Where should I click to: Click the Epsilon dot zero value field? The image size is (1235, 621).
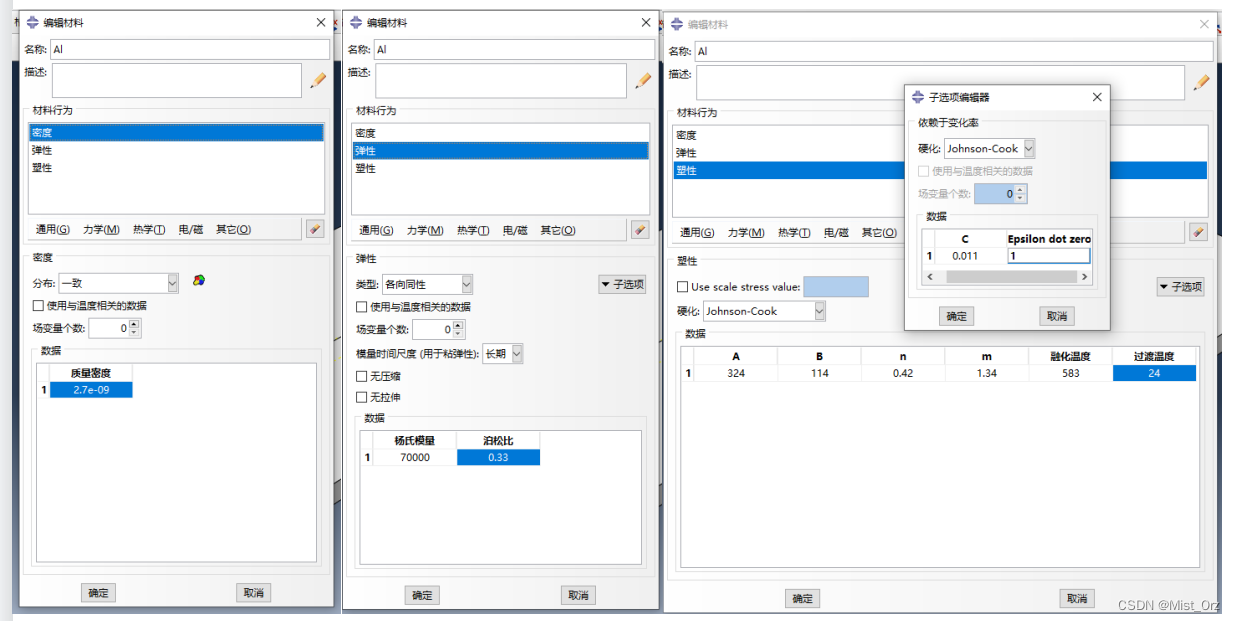click(x=1048, y=256)
